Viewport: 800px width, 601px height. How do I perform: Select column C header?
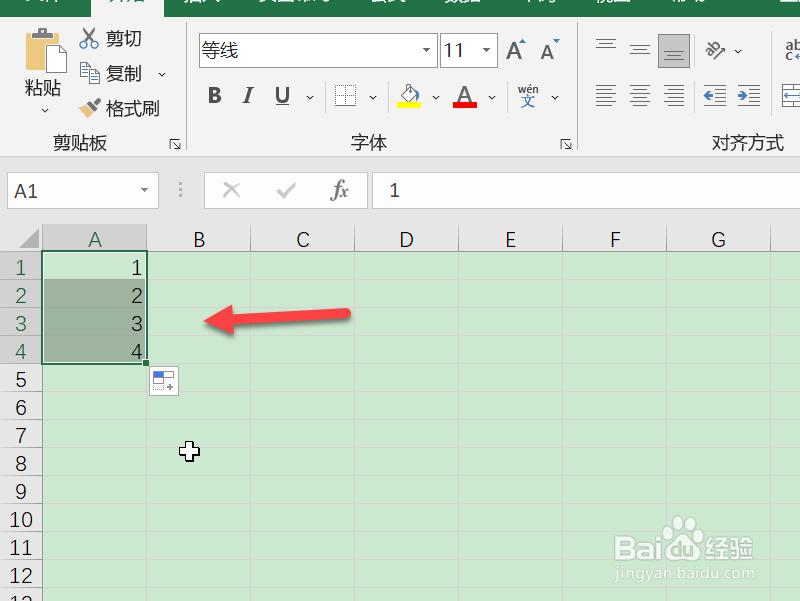click(303, 239)
